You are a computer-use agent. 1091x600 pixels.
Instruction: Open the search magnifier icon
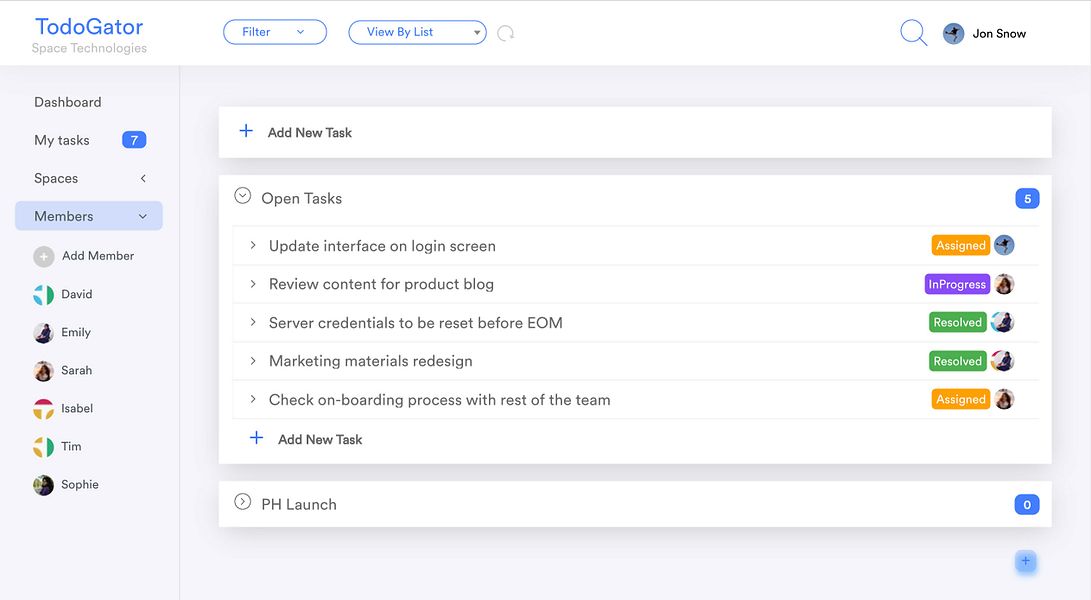pyautogui.click(x=914, y=32)
